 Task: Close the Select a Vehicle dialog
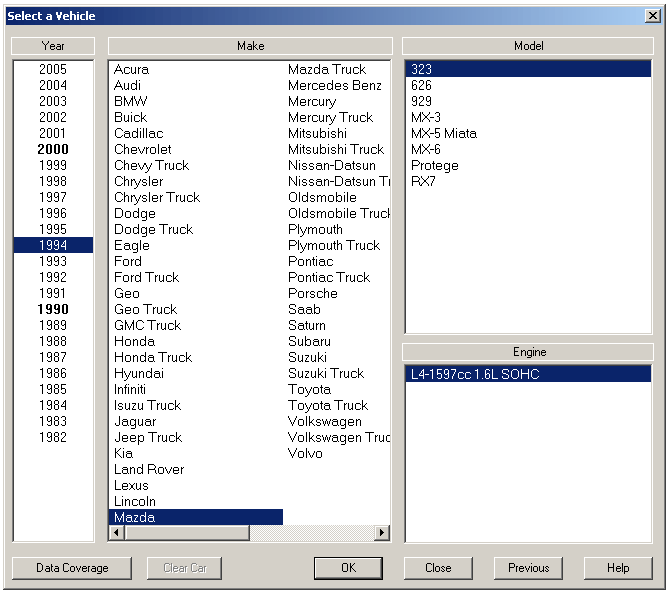pos(652,16)
